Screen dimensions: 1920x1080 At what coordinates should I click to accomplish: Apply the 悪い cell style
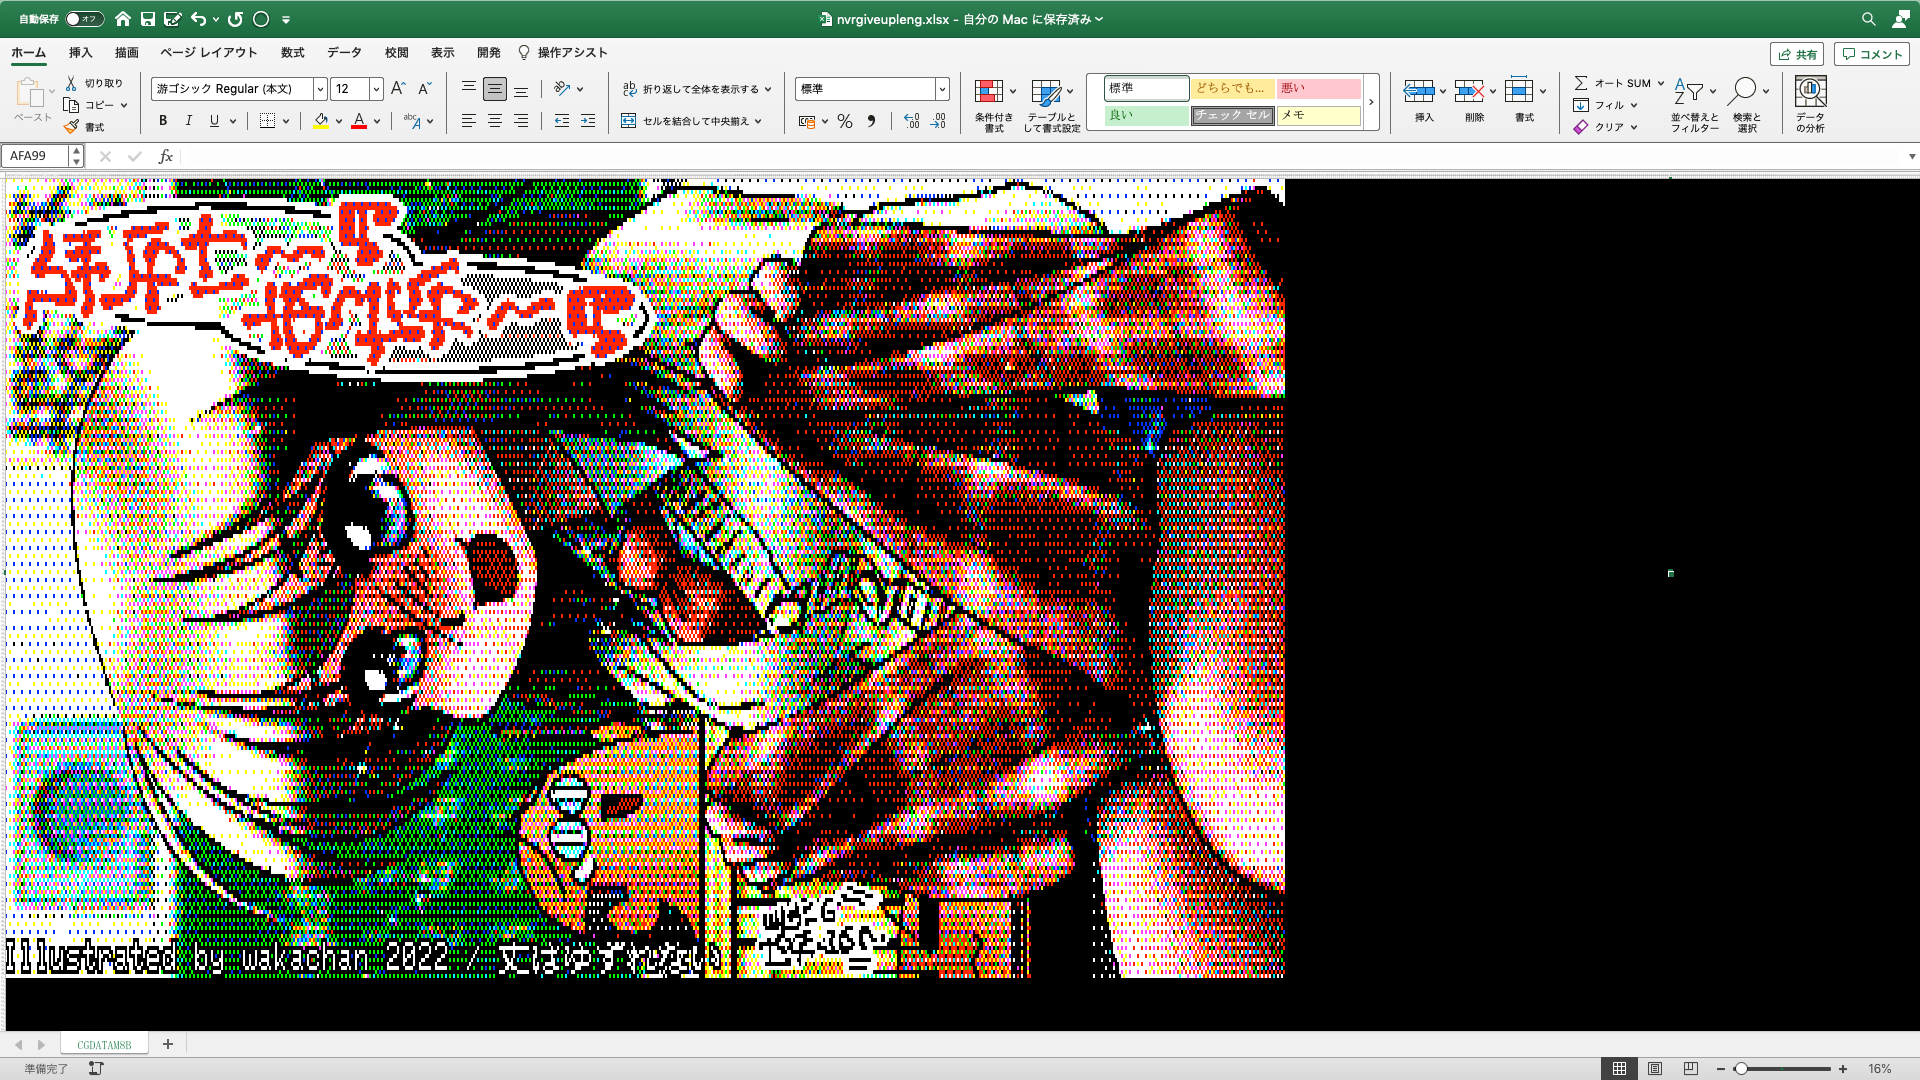tap(1319, 89)
